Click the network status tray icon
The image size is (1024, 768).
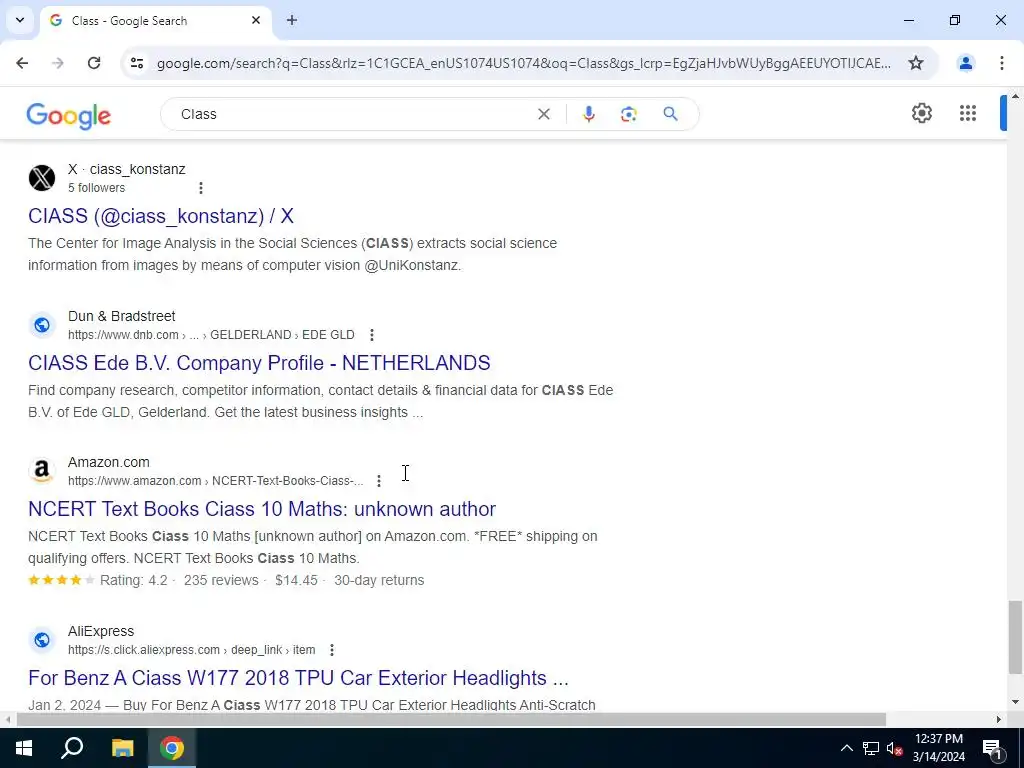(871, 748)
